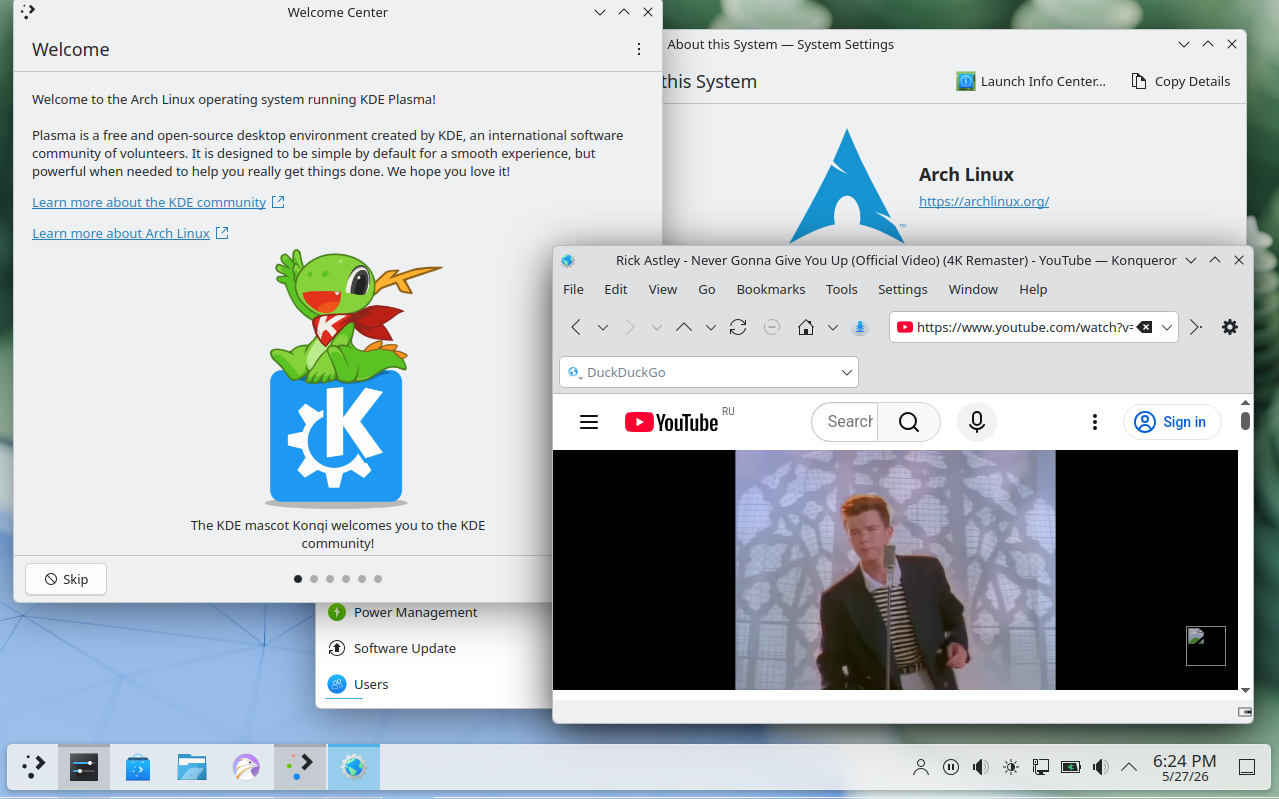
Task: Go up one level in Konqueror
Action: click(x=684, y=327)
